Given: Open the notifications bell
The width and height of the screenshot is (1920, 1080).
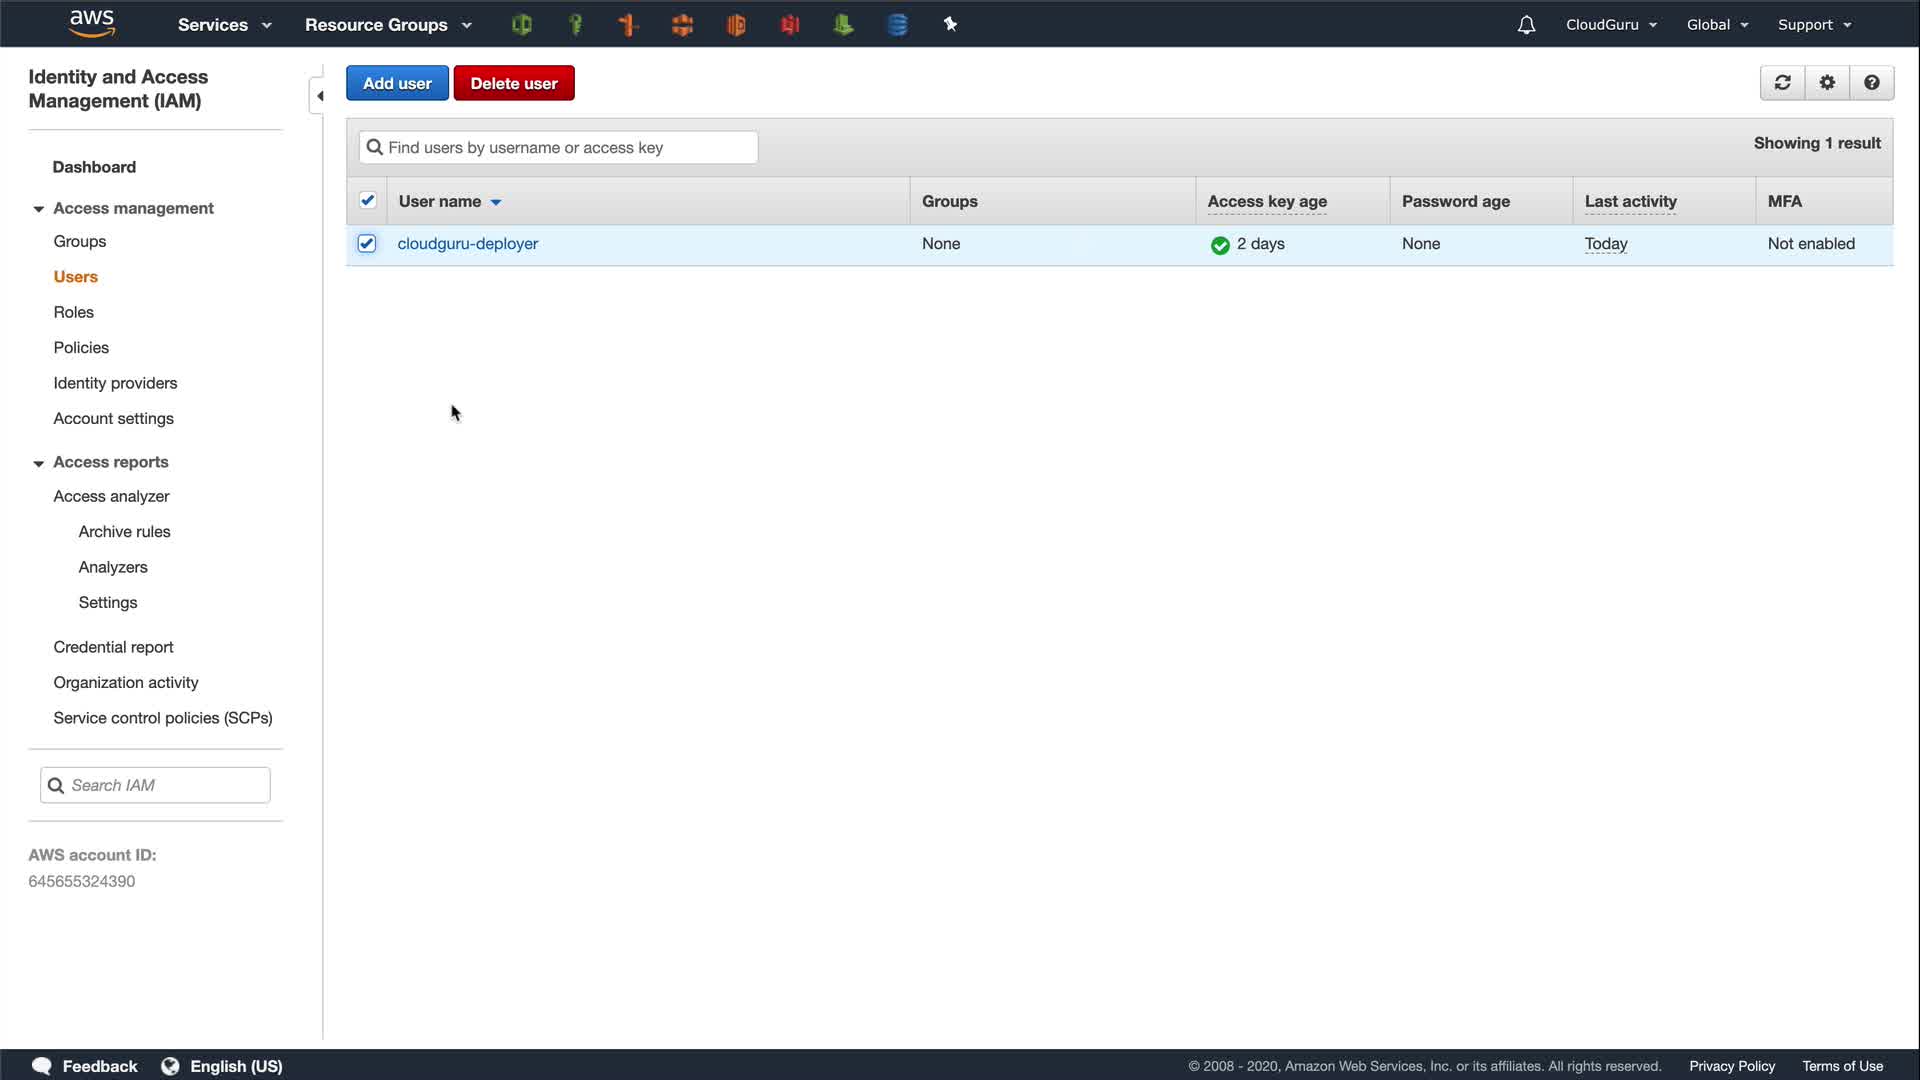Looking at the screenshot, I should tap(1526, 25).
